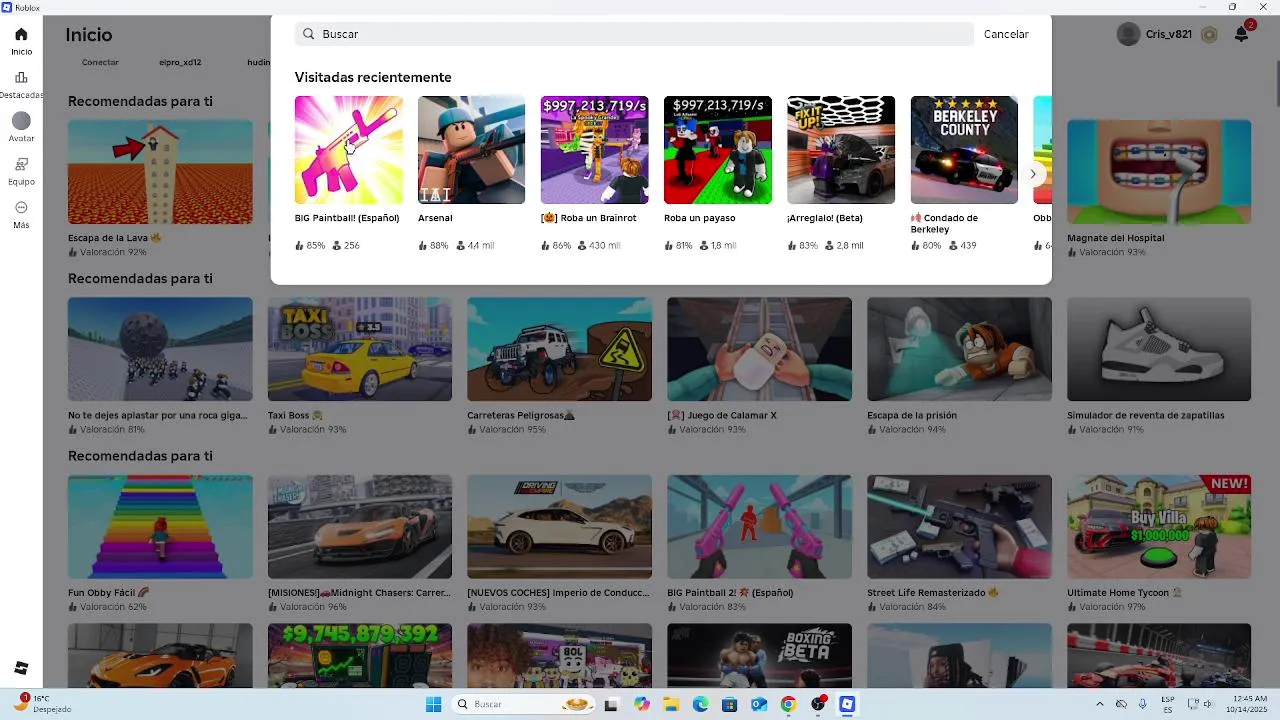The image size is (1280, 720).
Task: Open the Avatar section in sidebar
Action: click(x=21, y=127)
